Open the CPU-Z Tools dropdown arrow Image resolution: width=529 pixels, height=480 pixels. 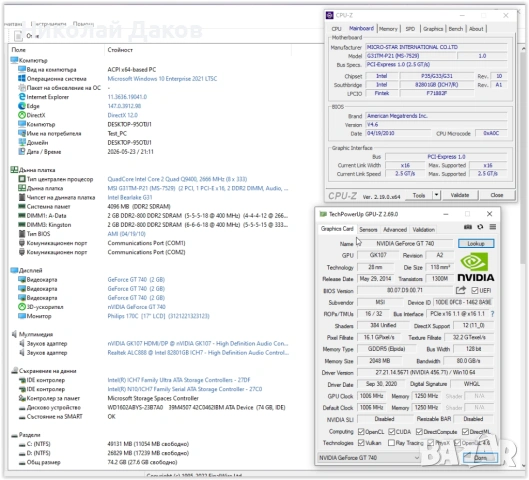coord(436,195)
